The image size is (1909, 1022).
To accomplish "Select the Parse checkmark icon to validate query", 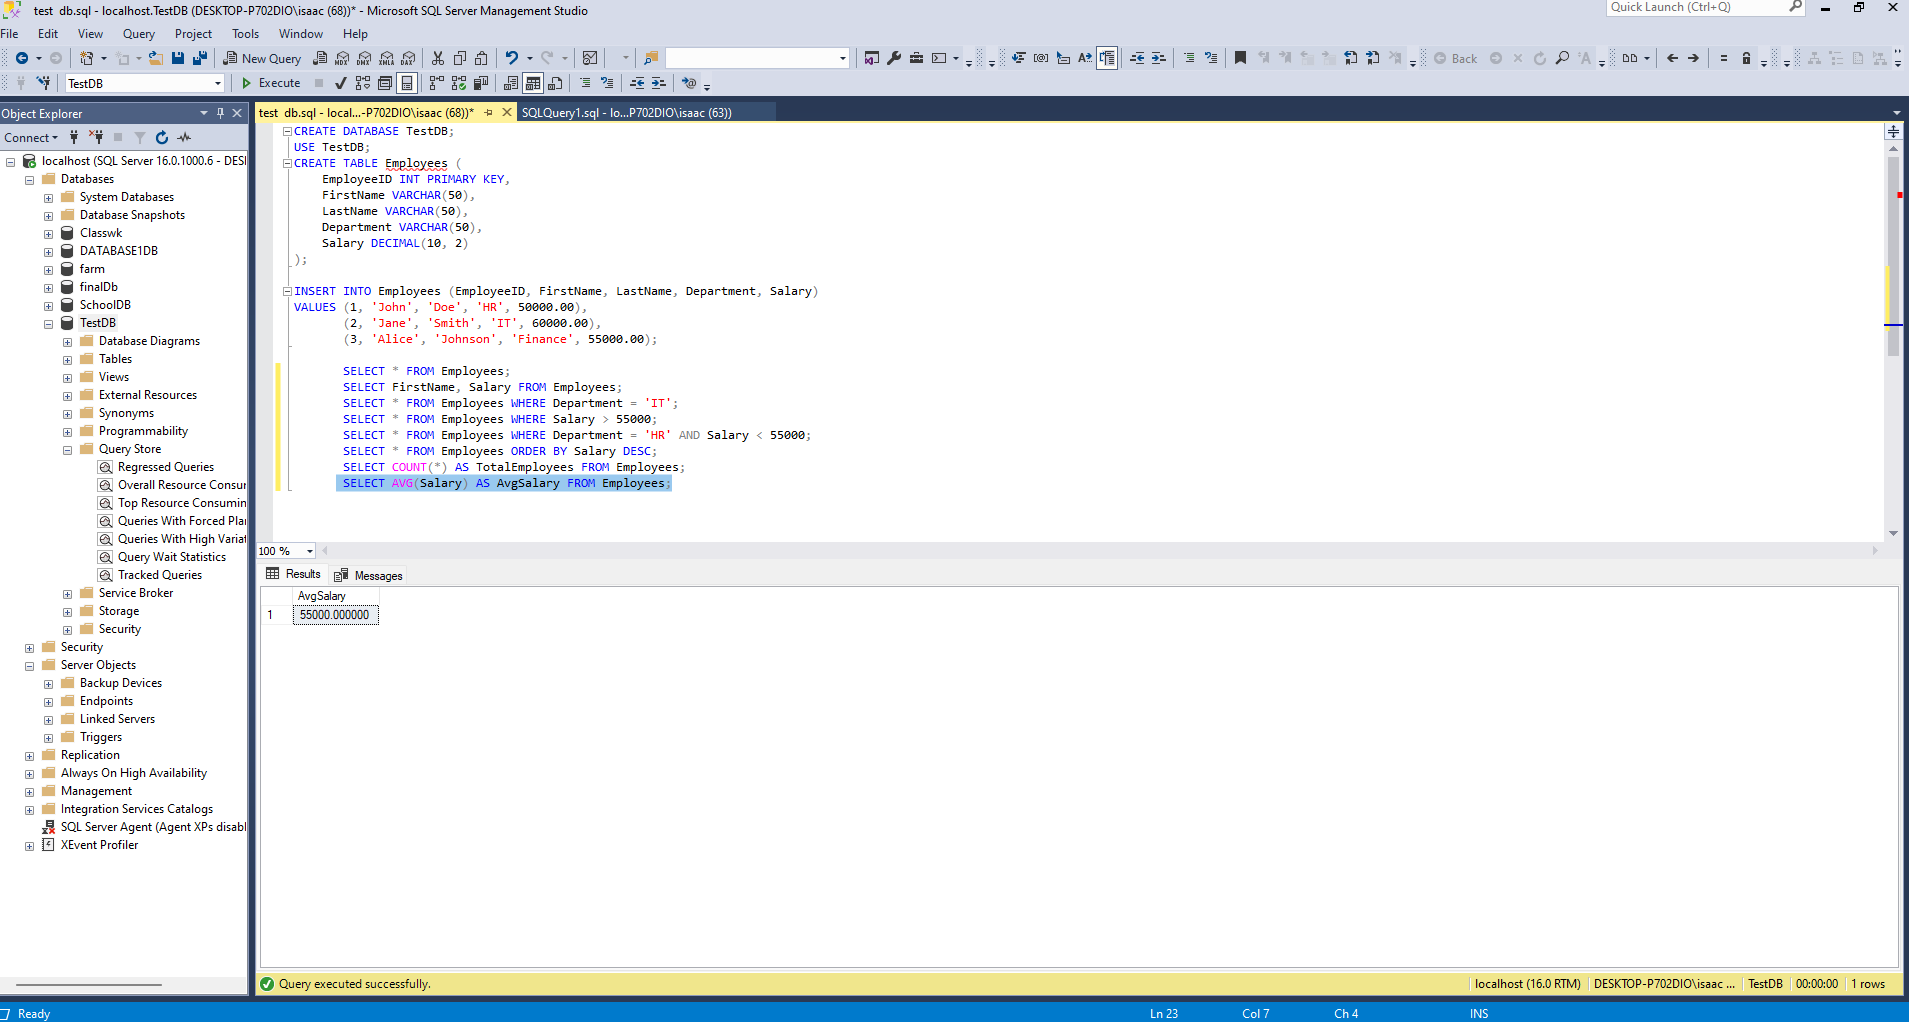I will (x=341, y=83).
